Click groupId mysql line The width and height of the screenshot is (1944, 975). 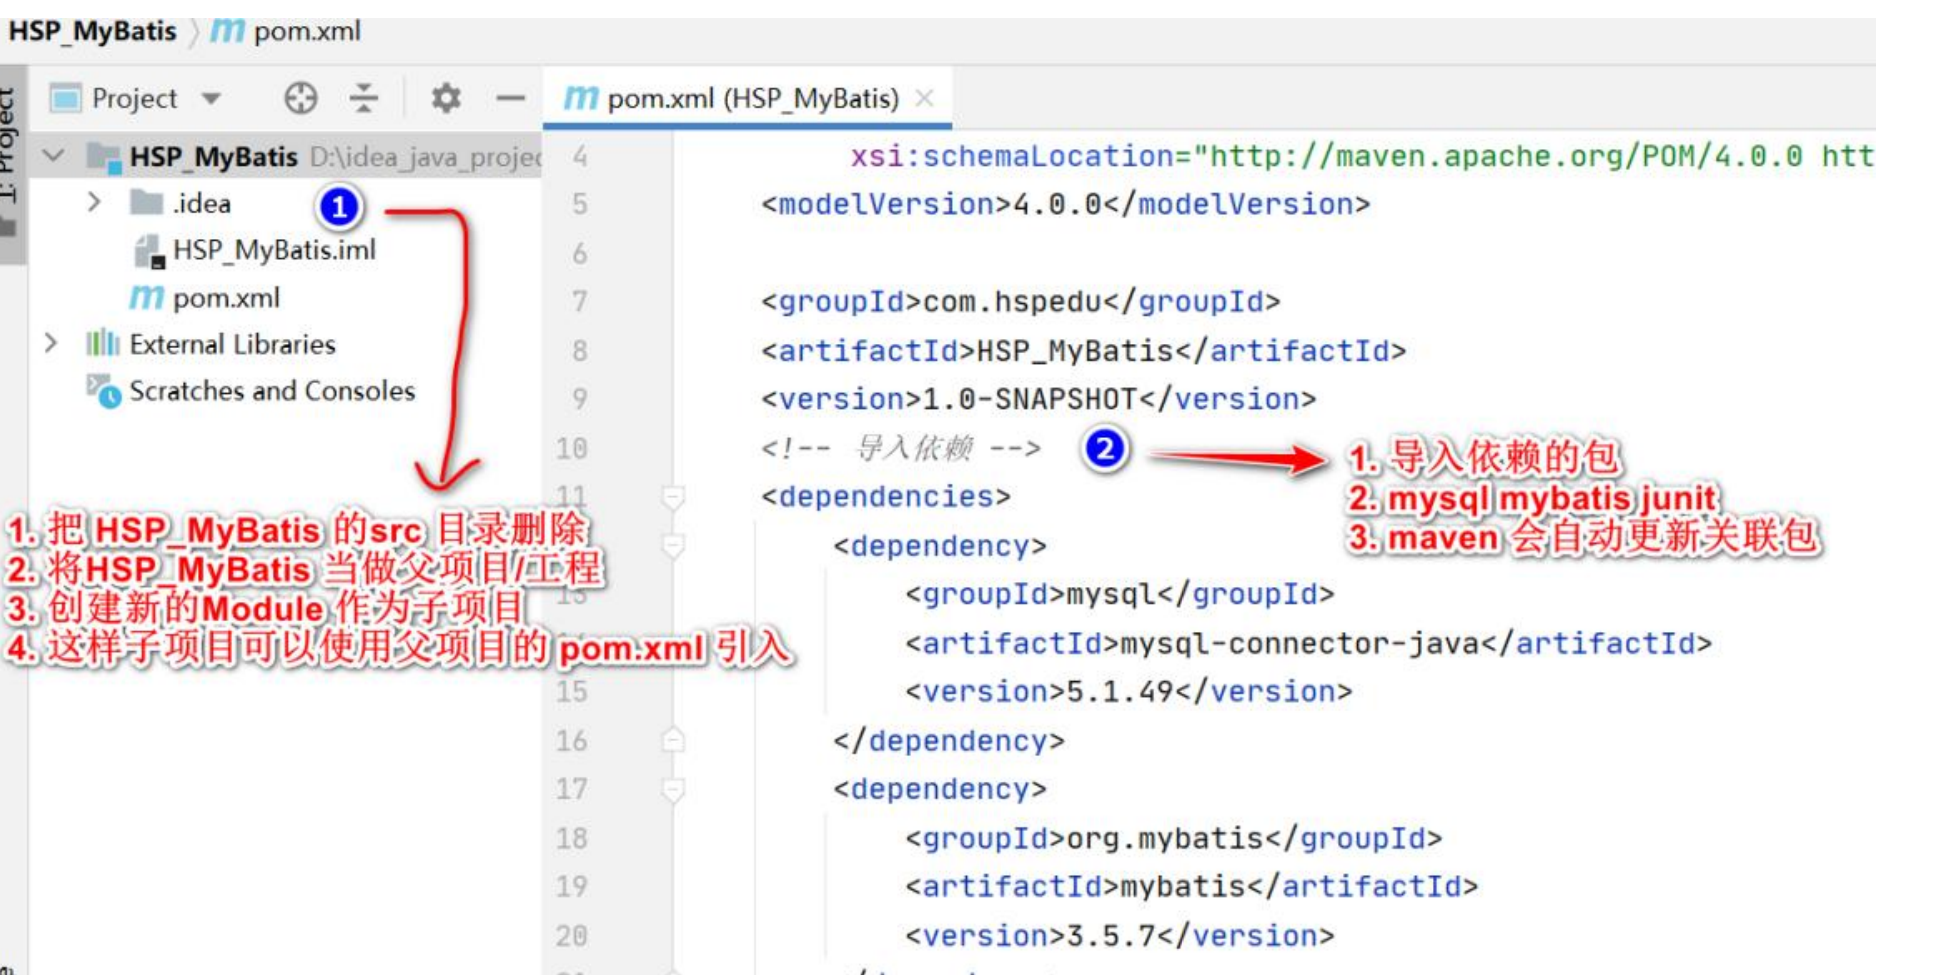point(1119,594)
